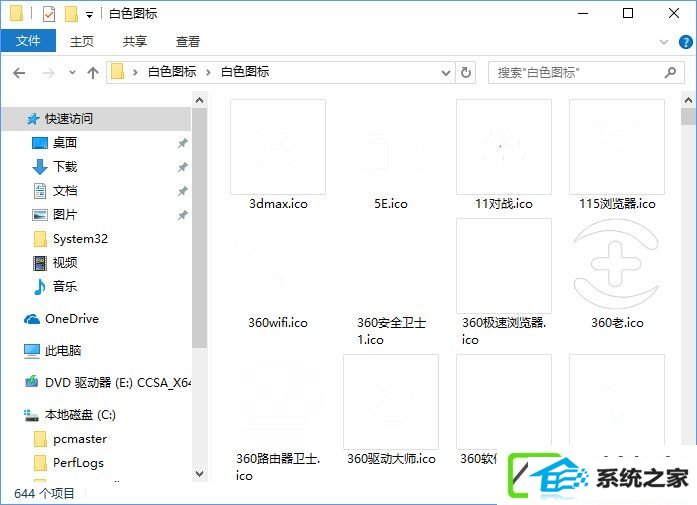Viewport: 697px width, 505px height.
Task: Expand chevron between the 白色图标 breadcrumbs
Action: click(x=208, y=72)
